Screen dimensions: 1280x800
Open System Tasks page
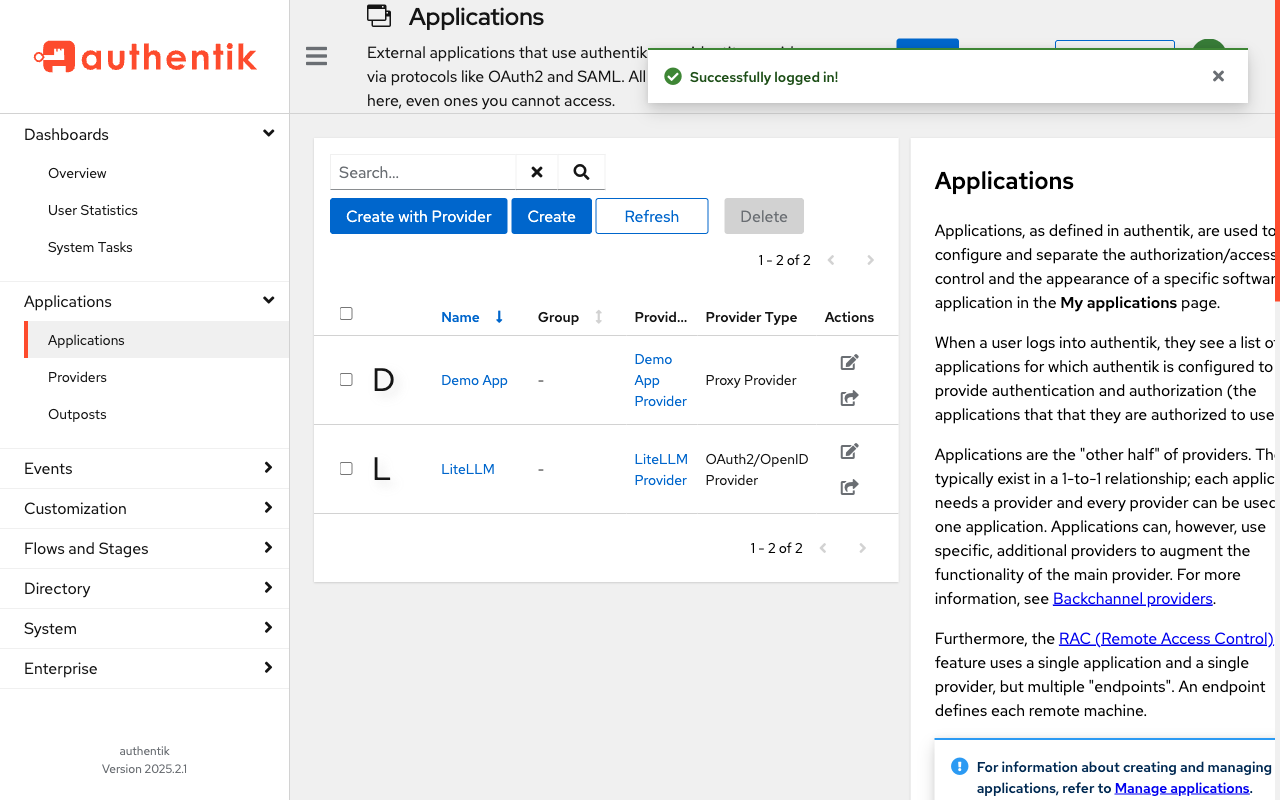point(90,247)
